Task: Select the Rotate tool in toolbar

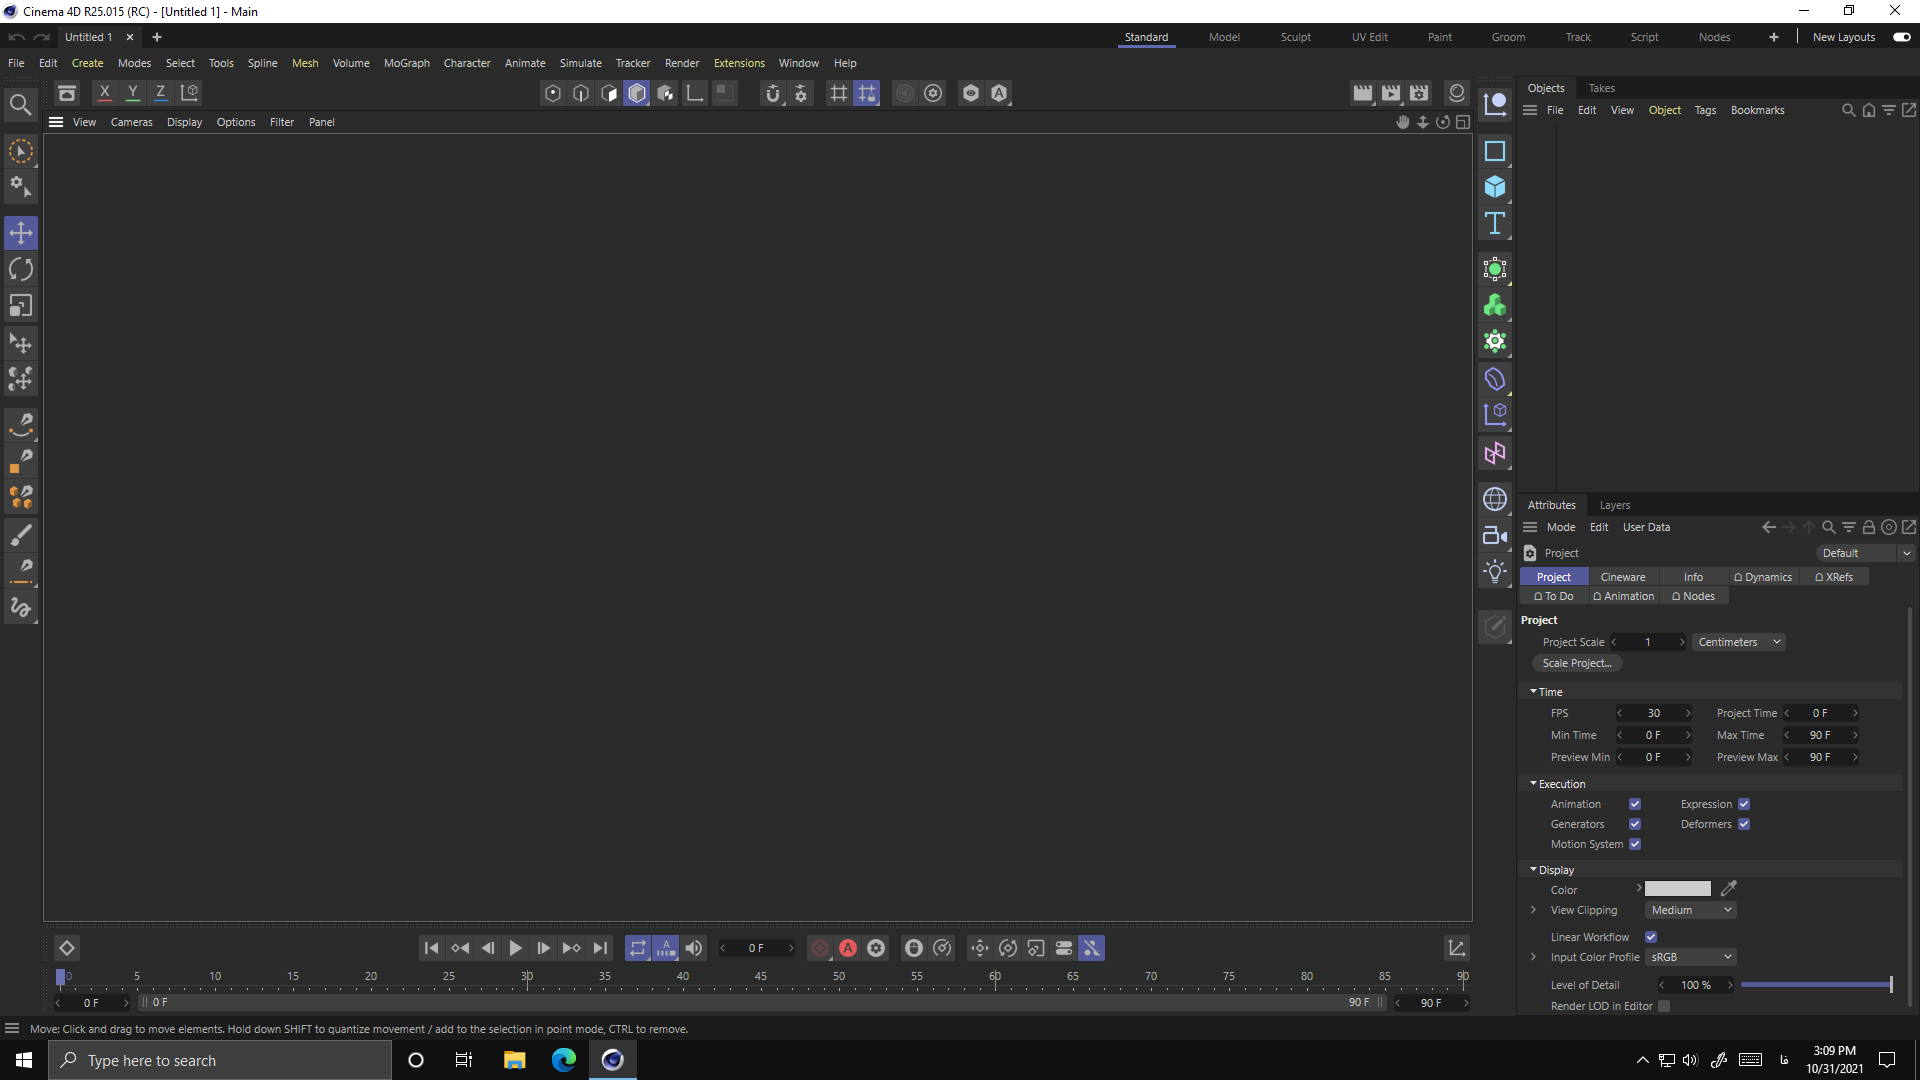Action: click(21, 269)
